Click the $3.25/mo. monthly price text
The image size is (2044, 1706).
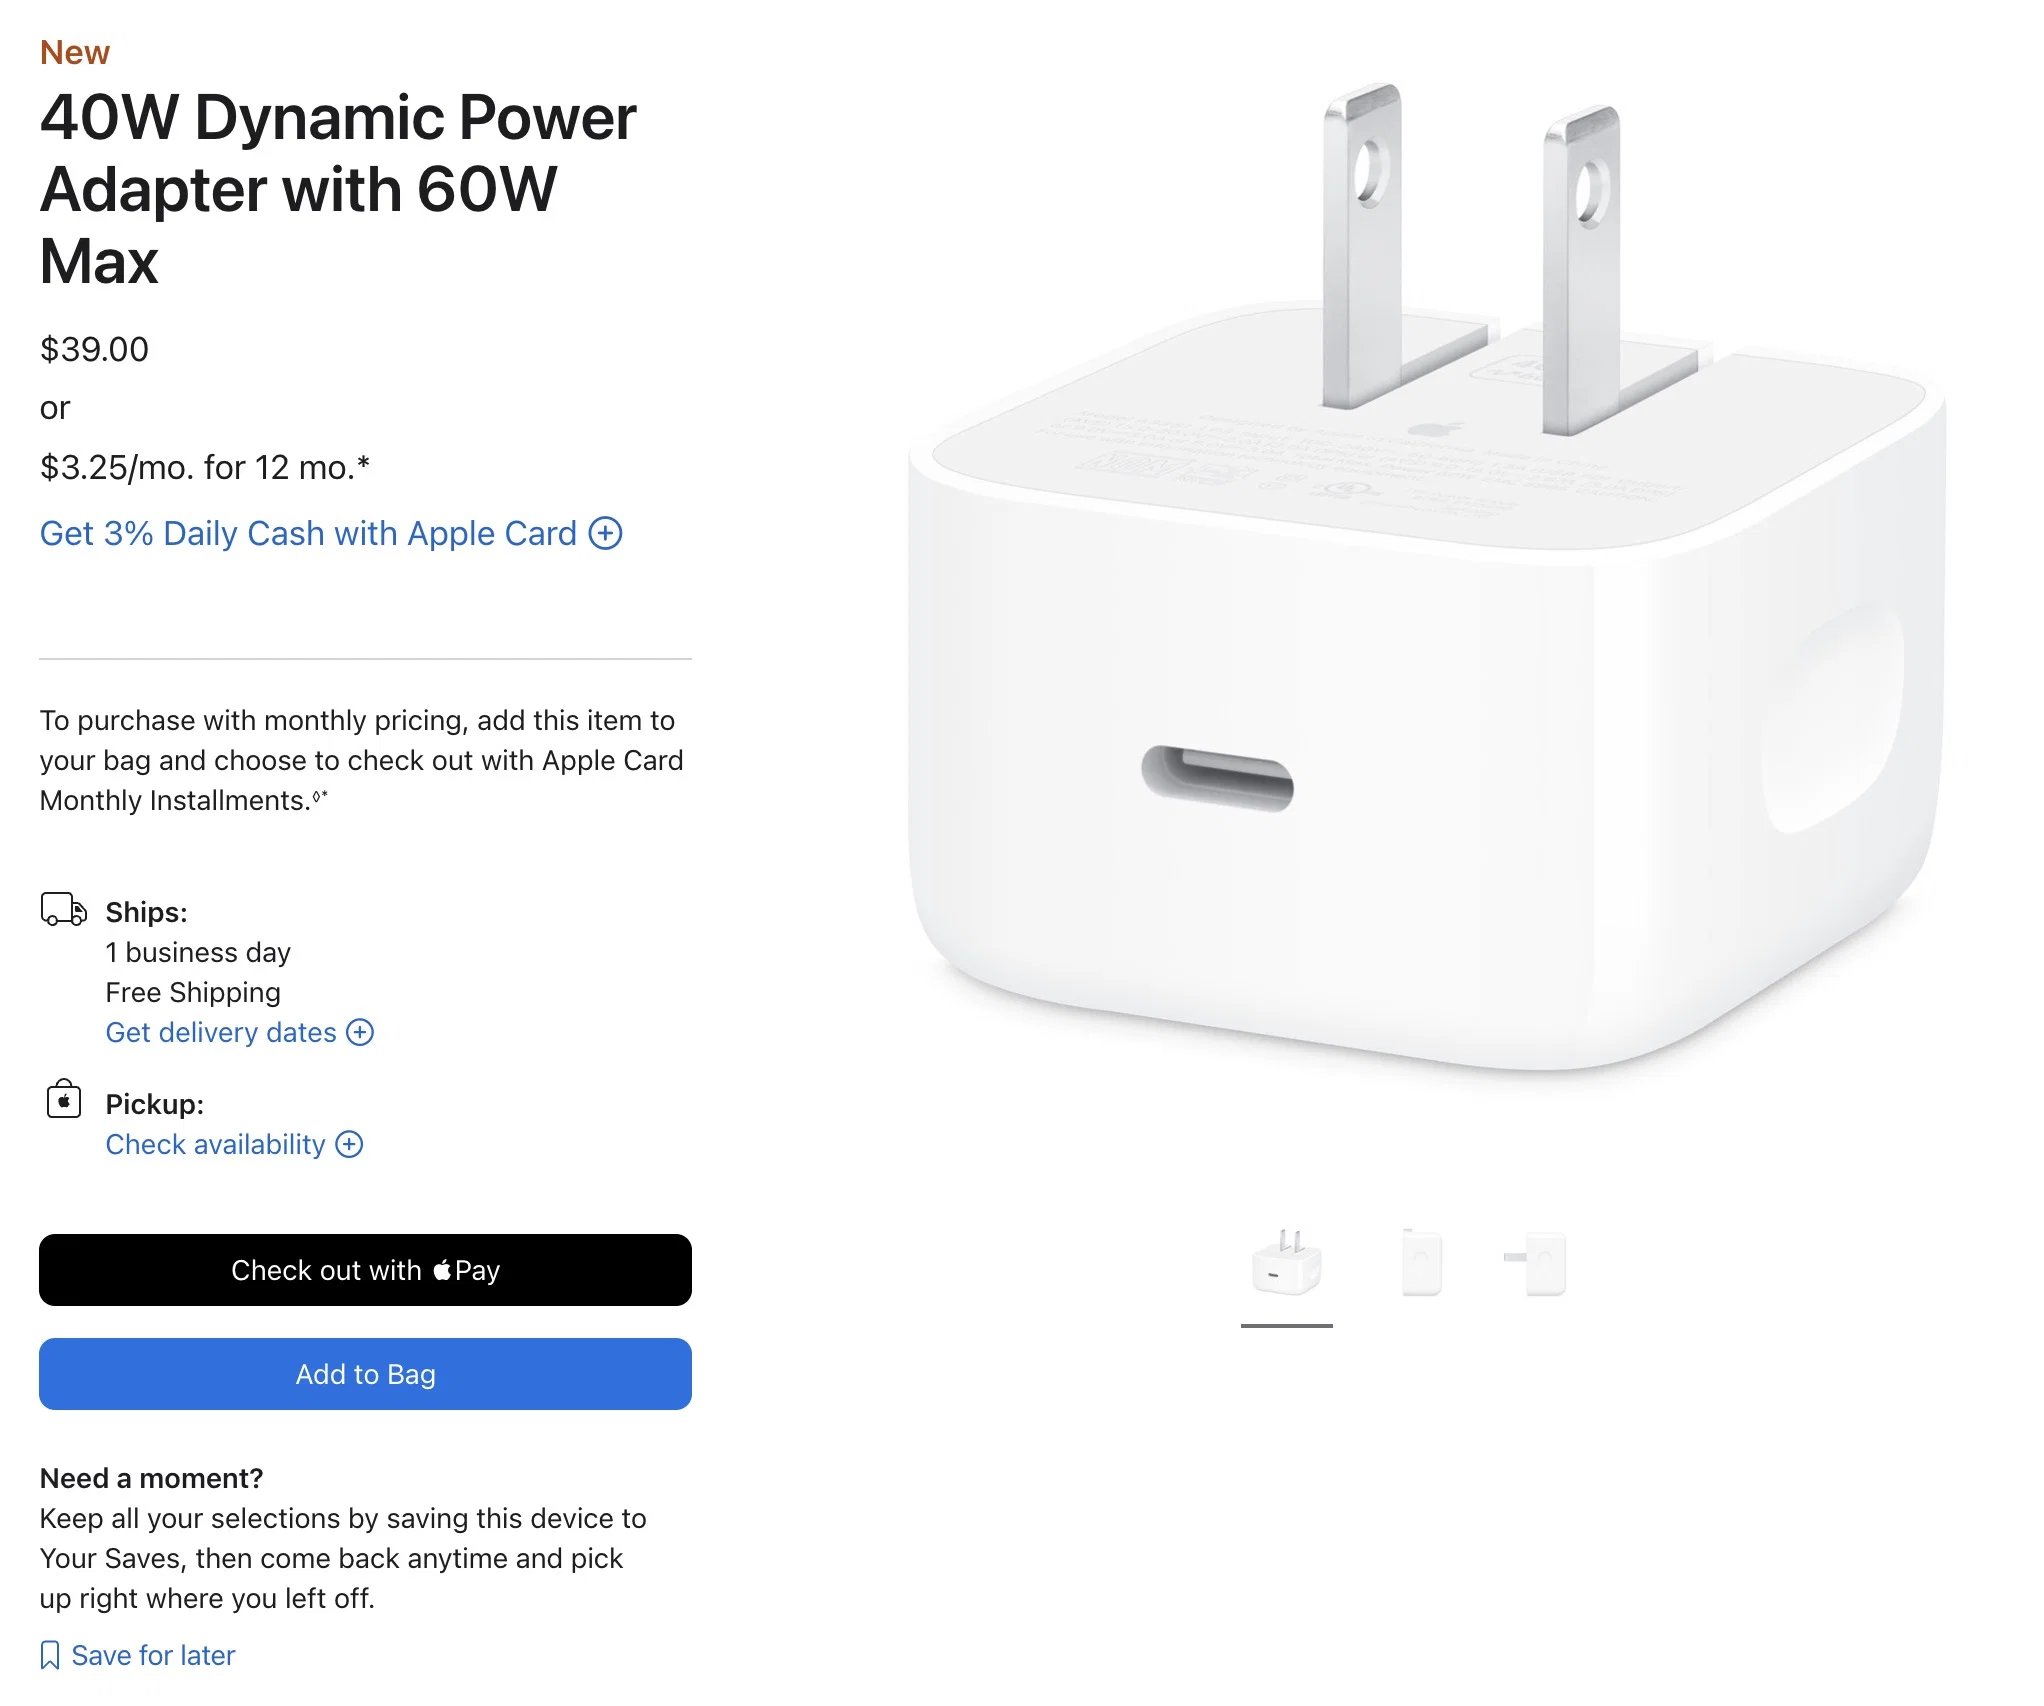(x=205, y=467)
